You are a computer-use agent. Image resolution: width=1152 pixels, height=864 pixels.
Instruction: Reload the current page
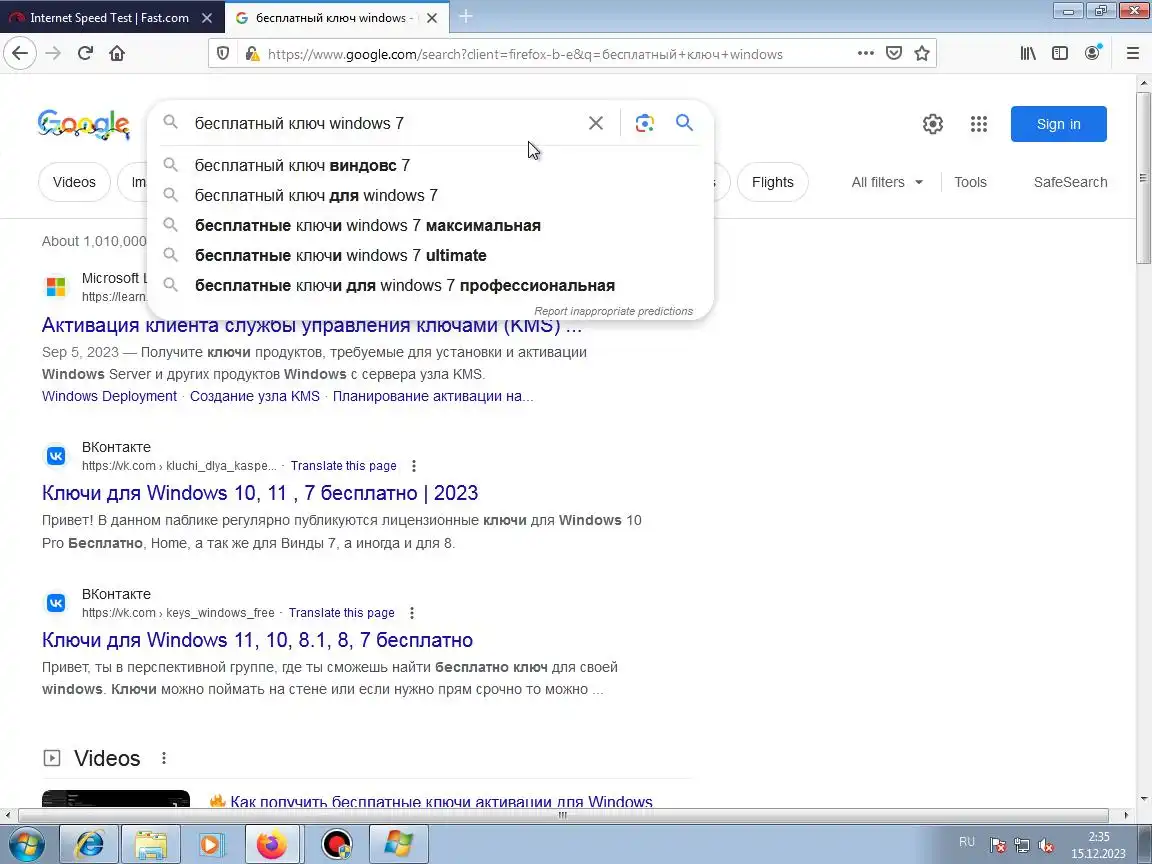coord(85,54)
